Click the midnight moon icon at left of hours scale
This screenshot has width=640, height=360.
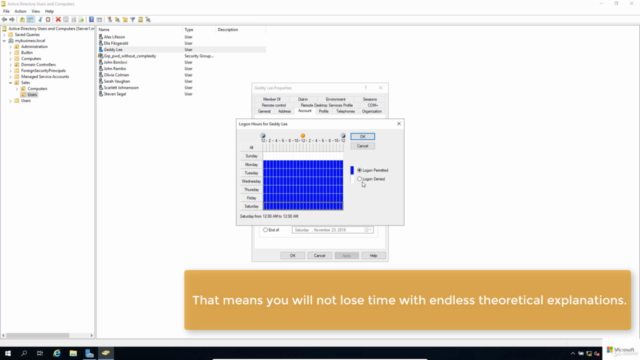(x=263, y=136)
